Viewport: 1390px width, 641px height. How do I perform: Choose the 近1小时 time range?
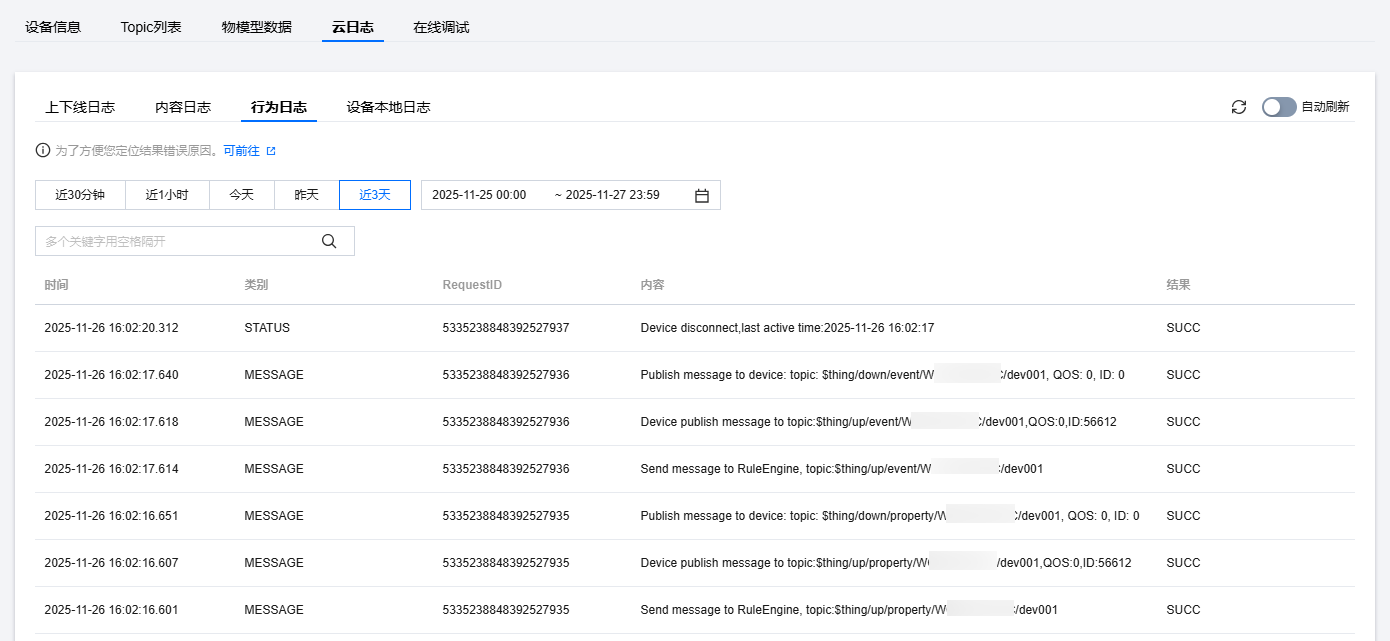click(167, 195)
